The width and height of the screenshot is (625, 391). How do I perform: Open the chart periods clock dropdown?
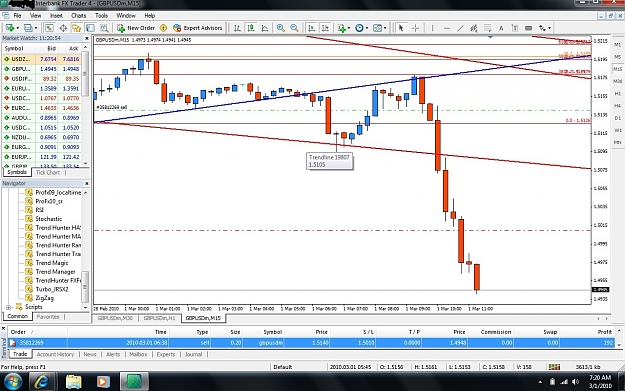[x=361, y=28]
